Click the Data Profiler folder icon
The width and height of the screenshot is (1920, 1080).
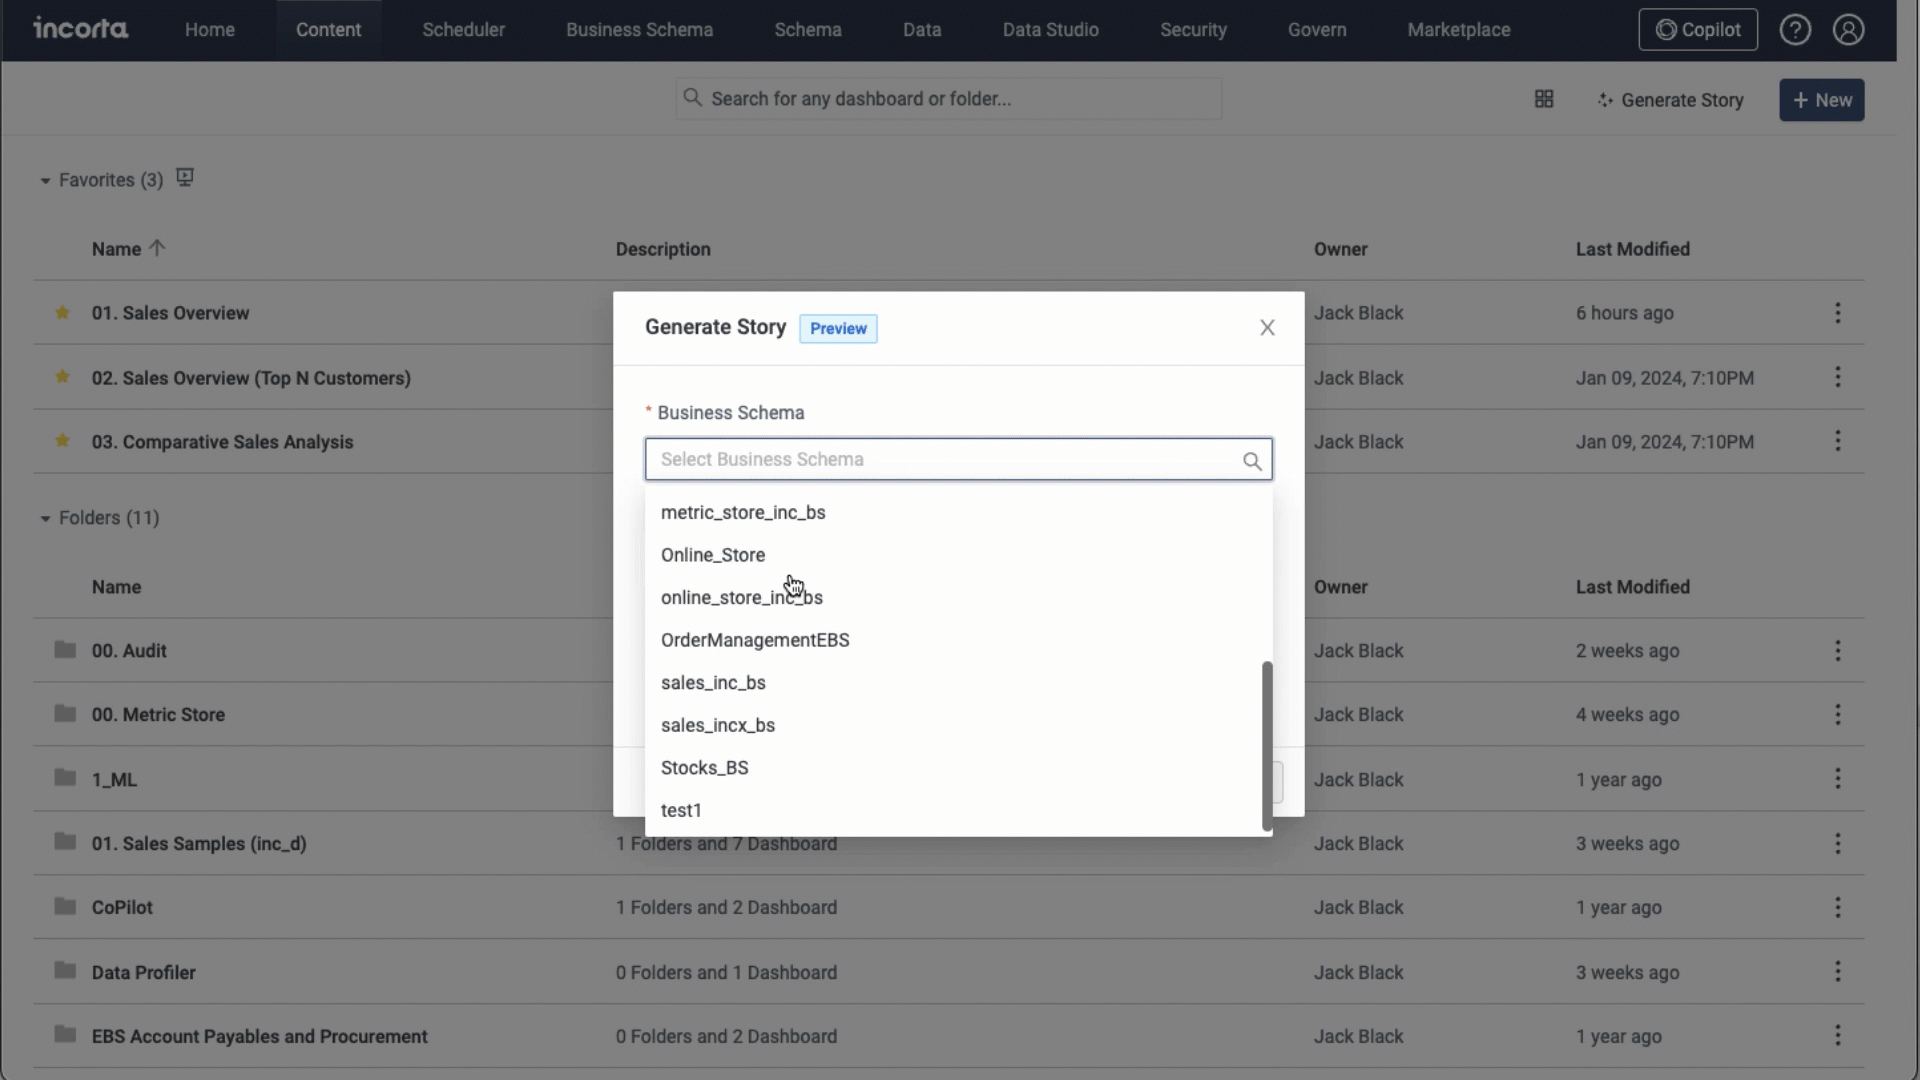(x=65, y=971)
